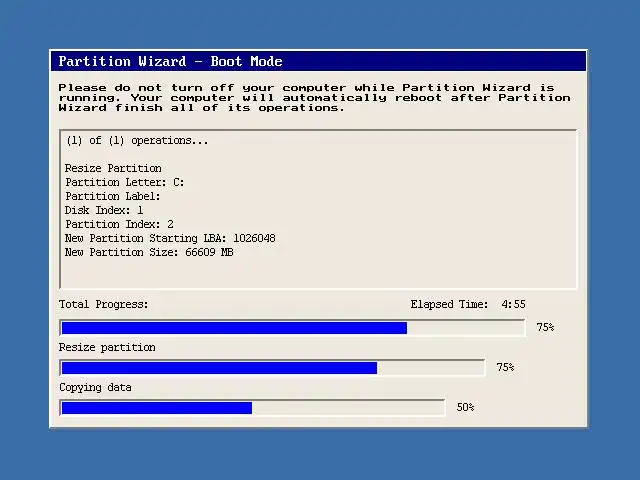This screenshot has width=640, height=480.
Task: Click the 'Total Progress:' label
Action: pyautogui.click(x=104, y=304)
